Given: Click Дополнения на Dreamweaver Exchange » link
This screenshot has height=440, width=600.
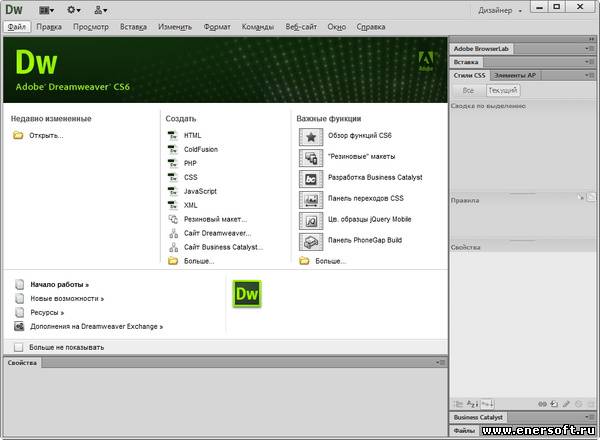Looking at the screenshot, I should (96, 326).
